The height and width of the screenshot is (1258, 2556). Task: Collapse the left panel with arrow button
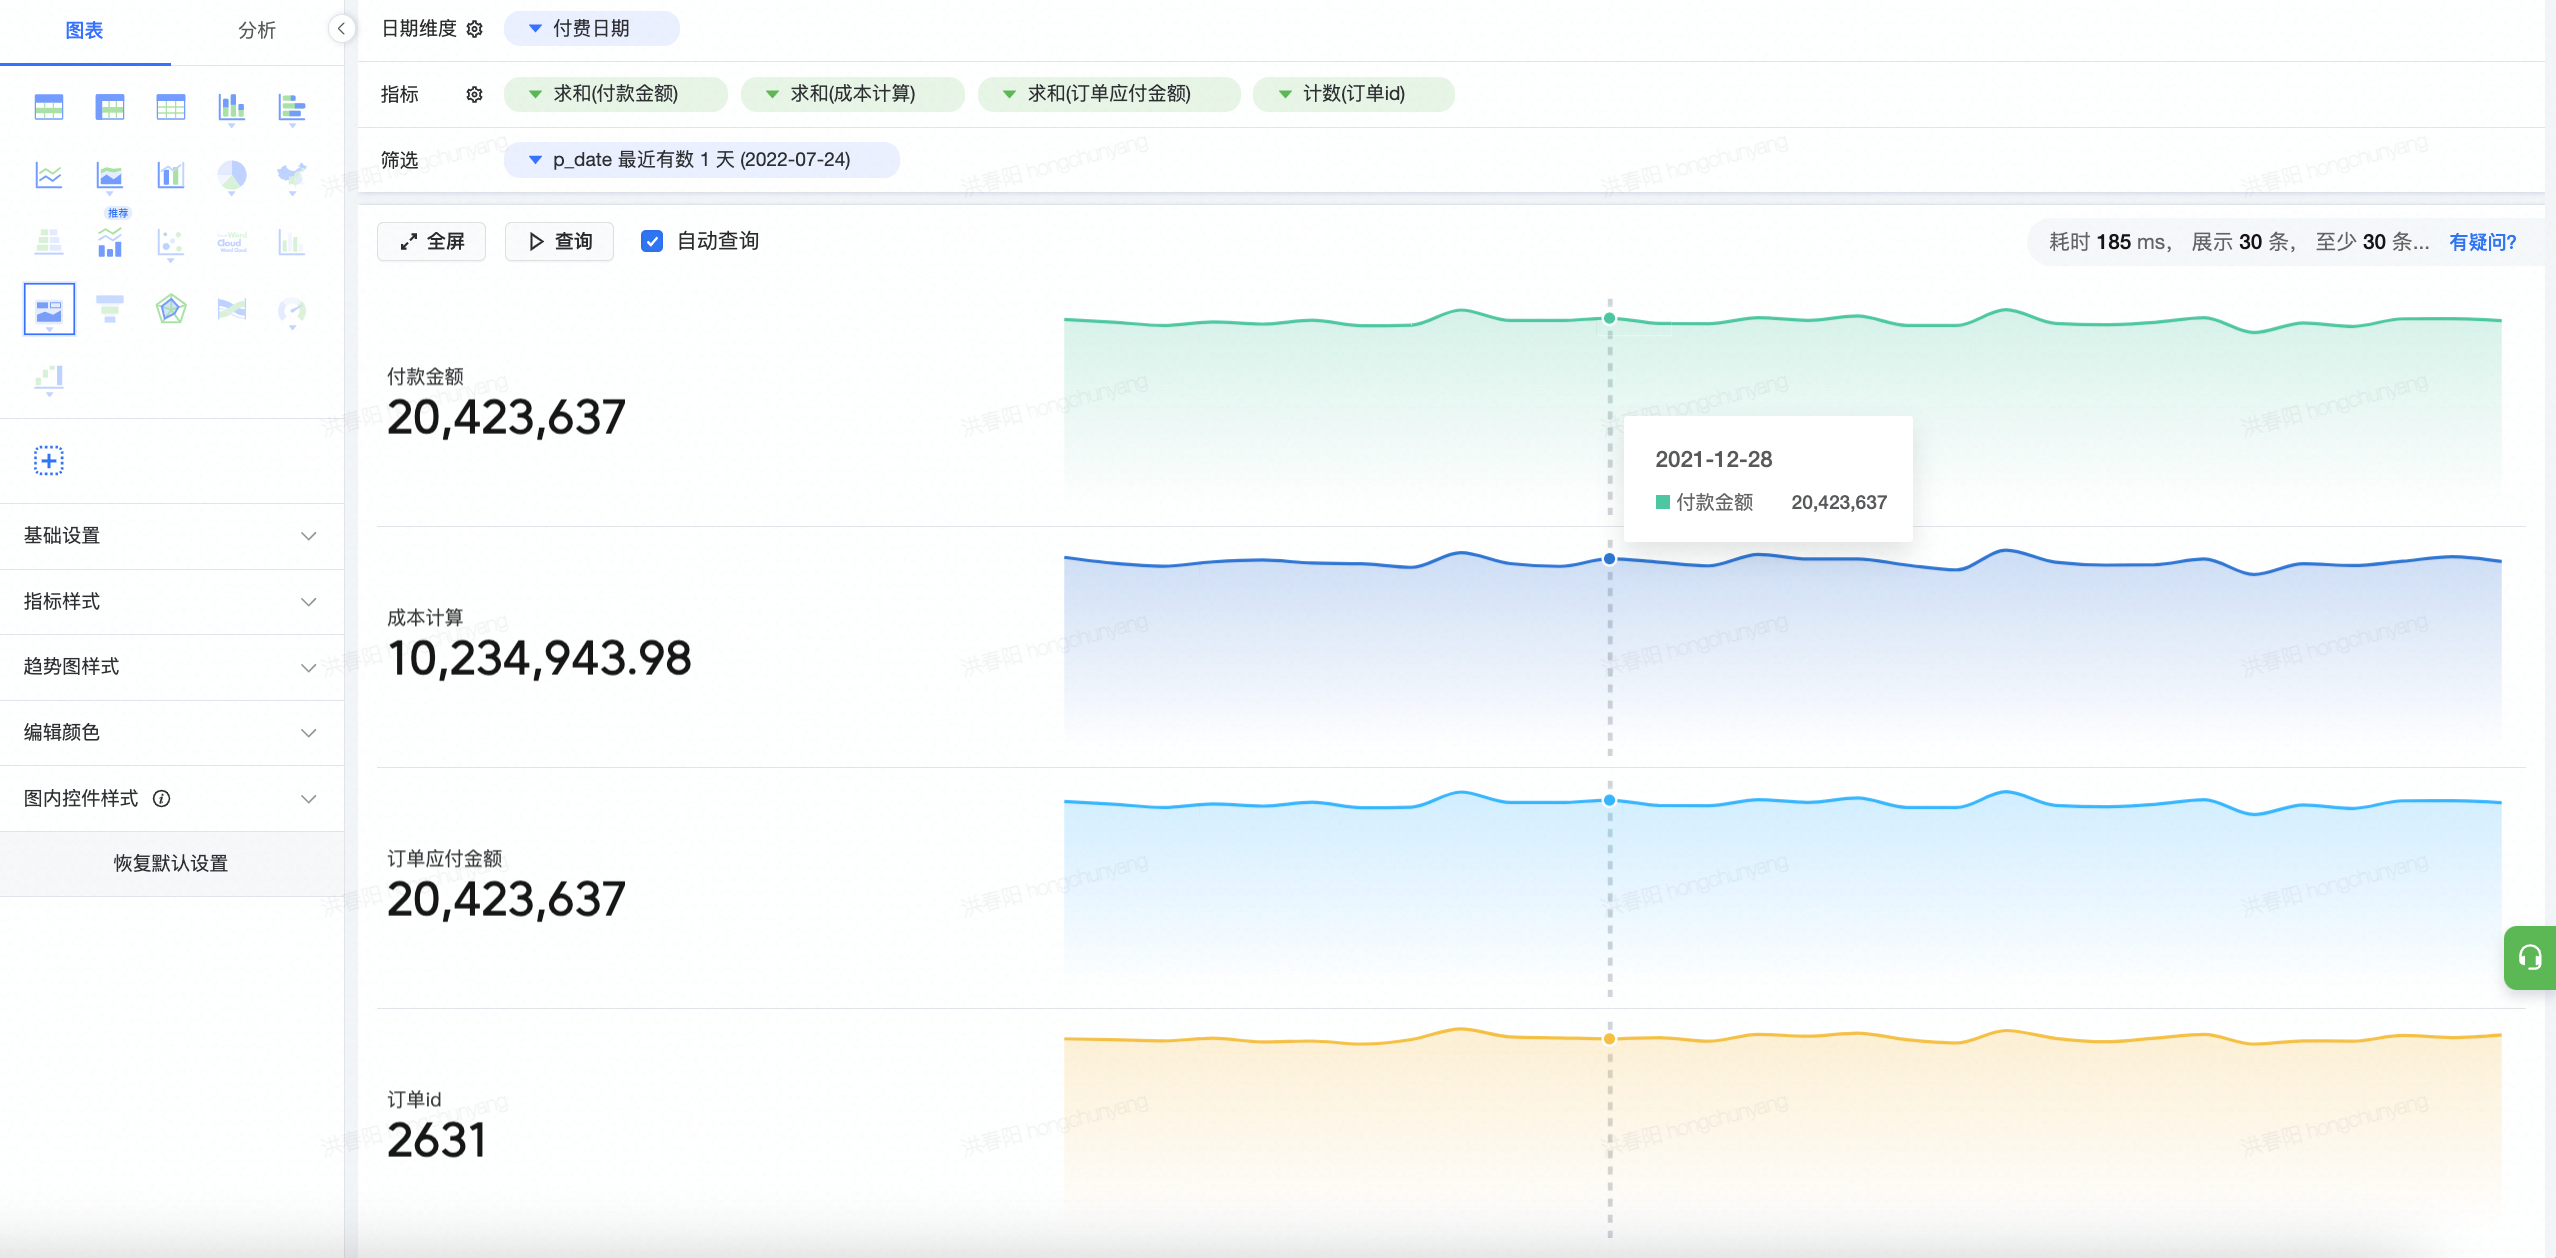(342, 29)
